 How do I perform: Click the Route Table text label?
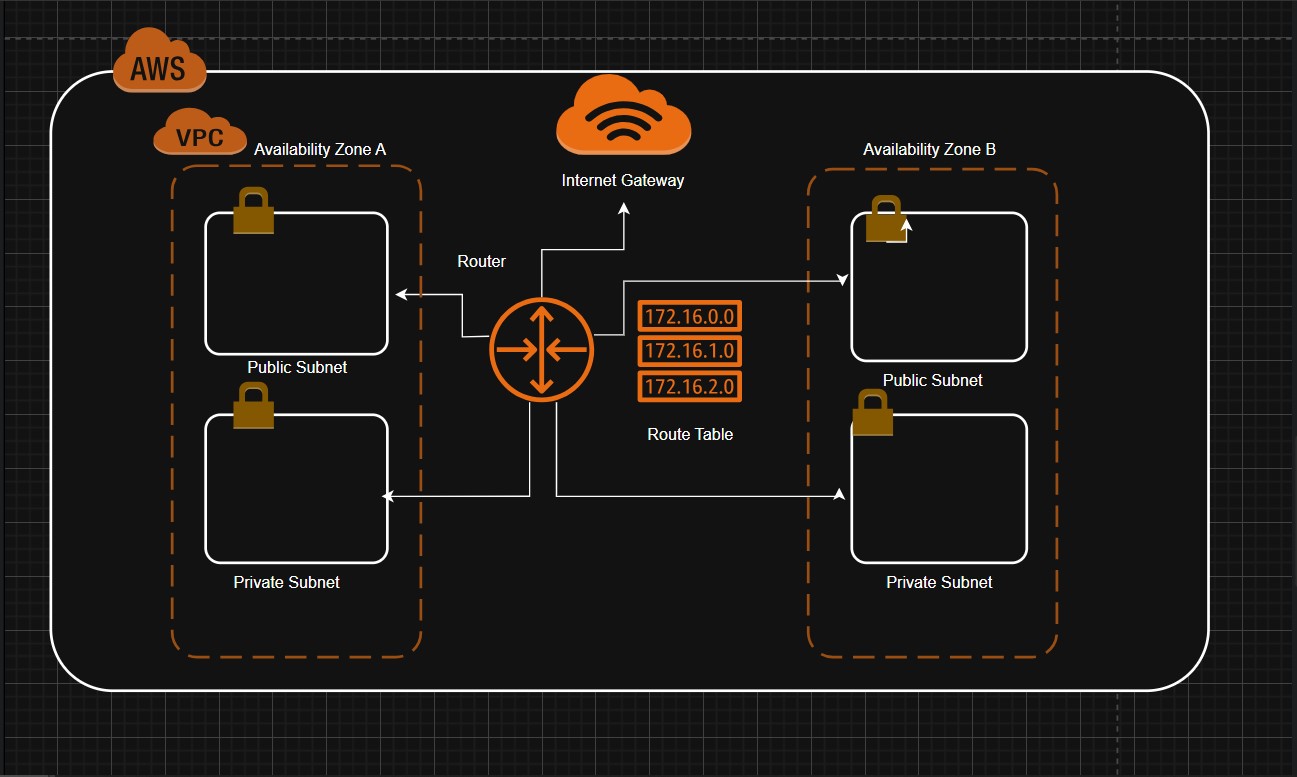click(690, 434)
